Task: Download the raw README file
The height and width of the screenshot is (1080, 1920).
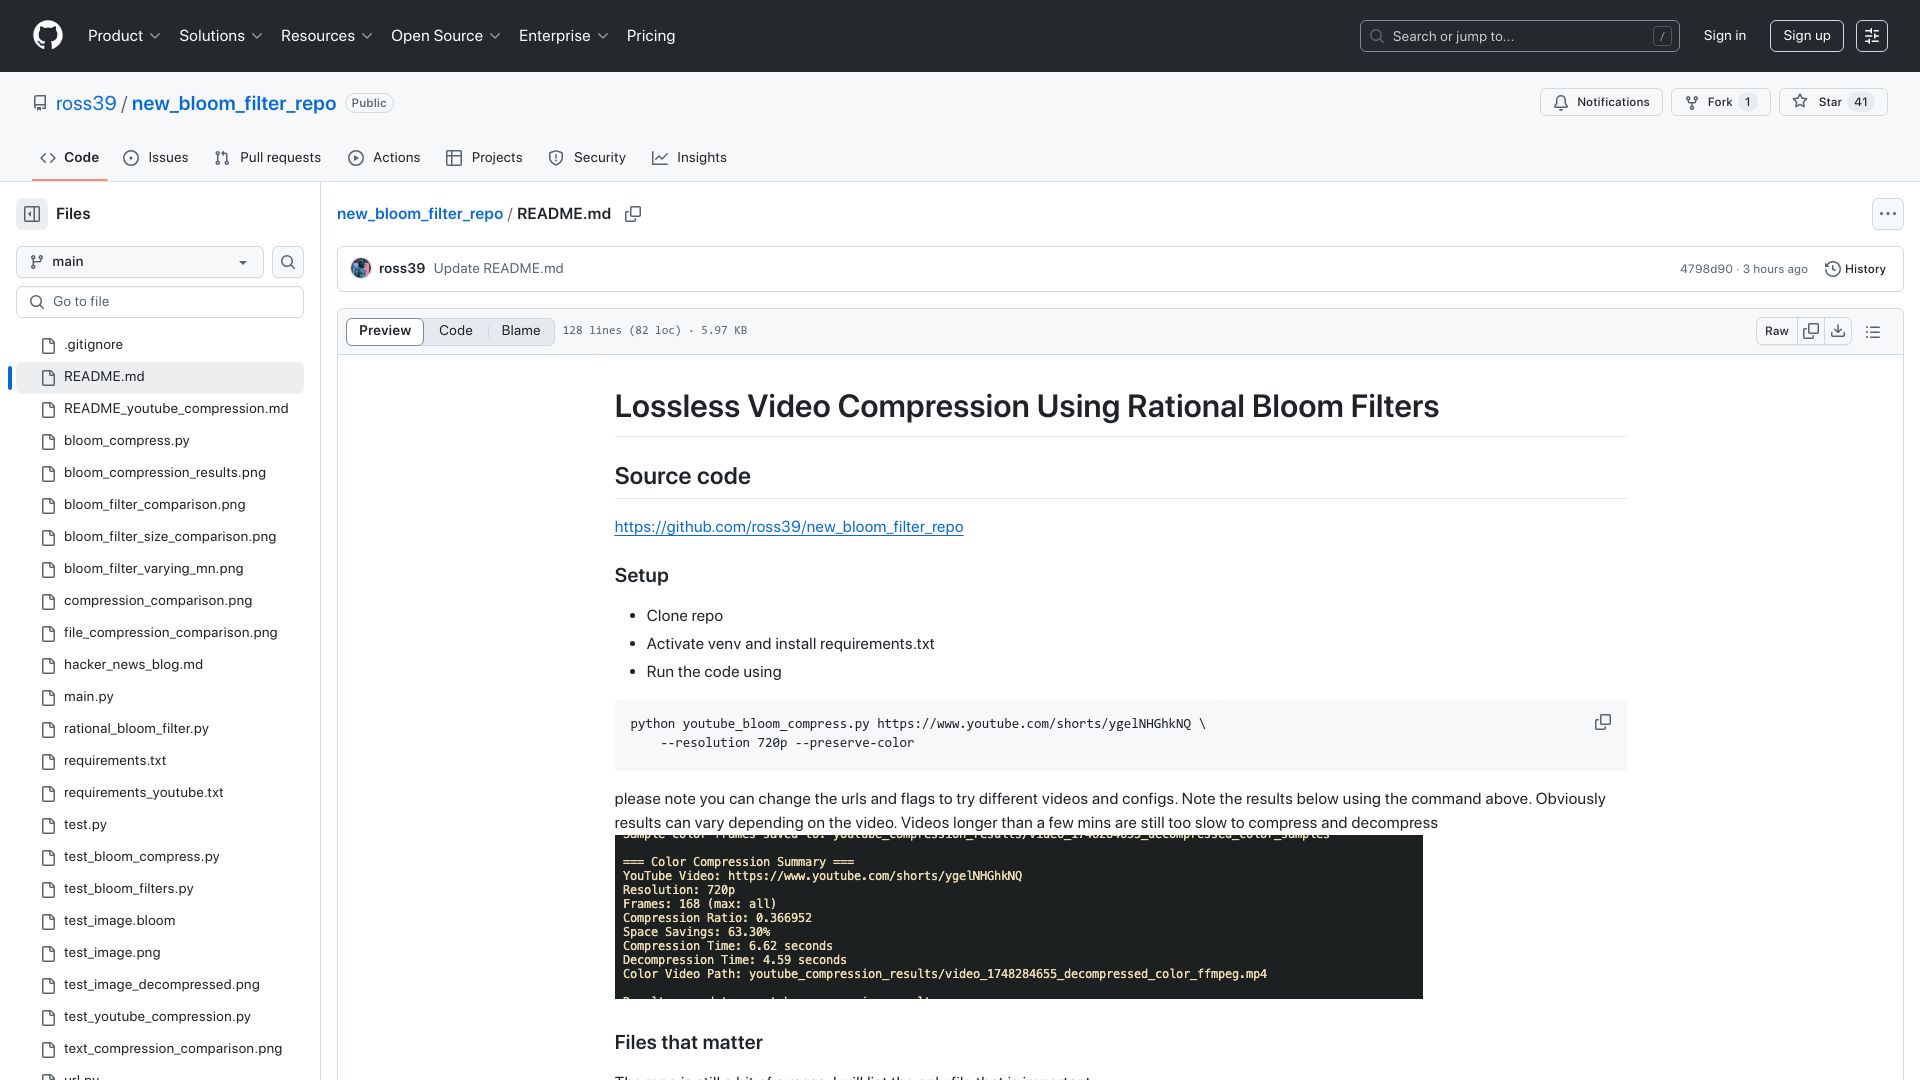Action: tap(1838, 331)
